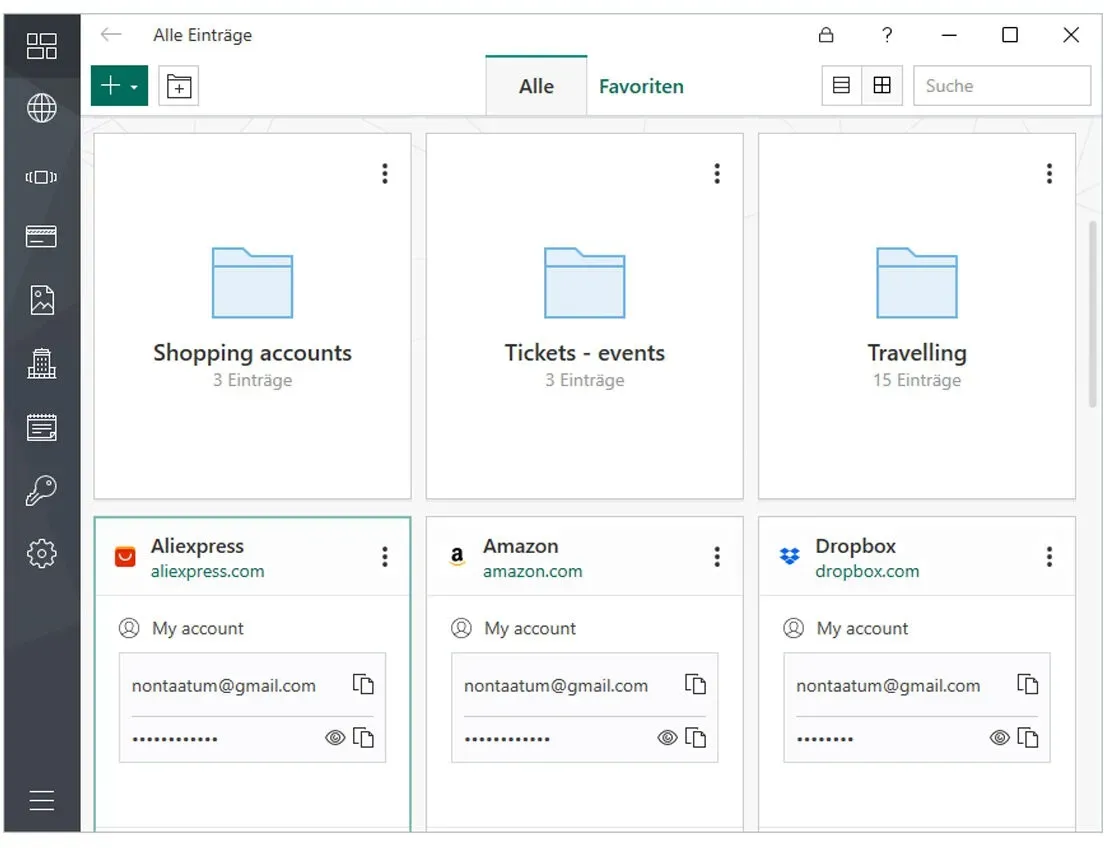Image resolution: width=1104 pixels, height=848 pixels.
Task: Click the vertical scrollbar thumb
Action: click(1093, 313)
